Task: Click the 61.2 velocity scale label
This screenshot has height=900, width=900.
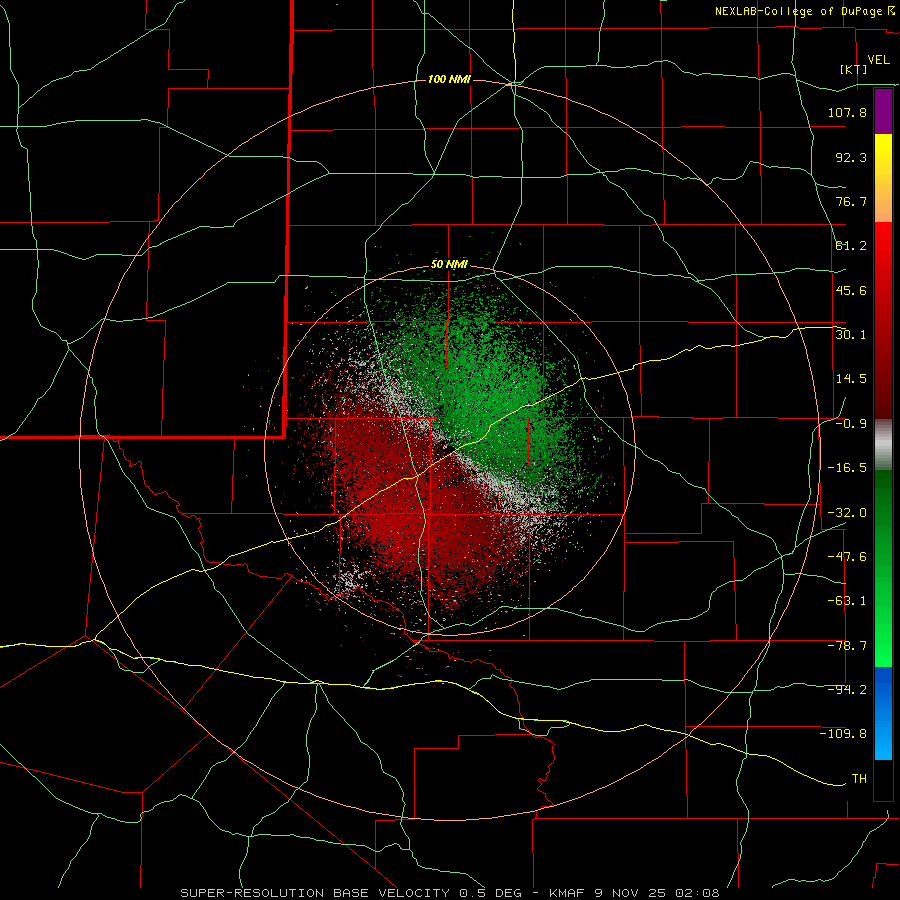Action: 851,246
